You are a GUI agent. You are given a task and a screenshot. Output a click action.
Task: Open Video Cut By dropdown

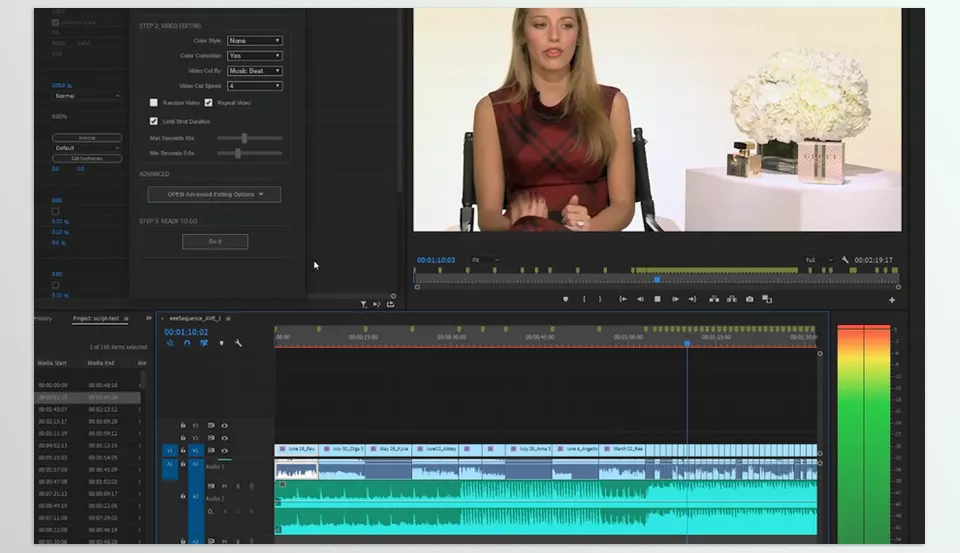pos(255,71)
